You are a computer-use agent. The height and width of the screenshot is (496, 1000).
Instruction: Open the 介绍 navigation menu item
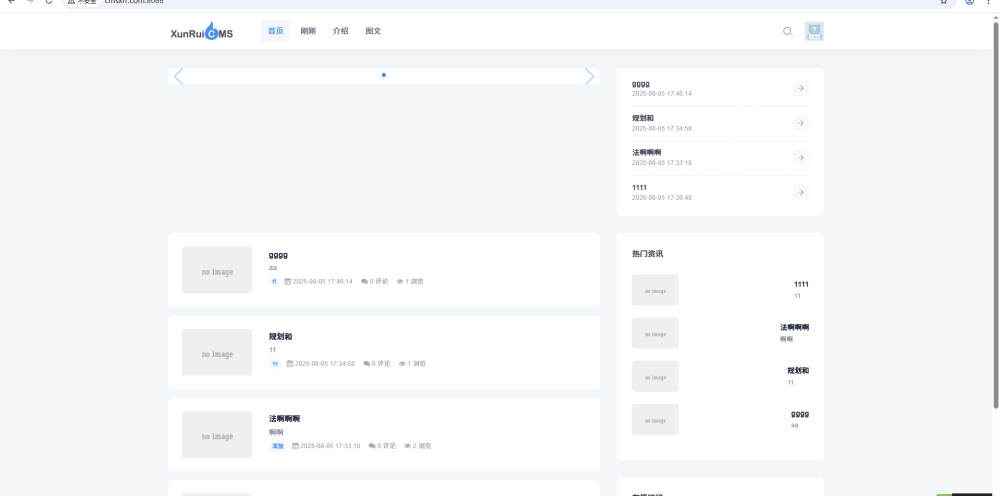click(341, 31)
